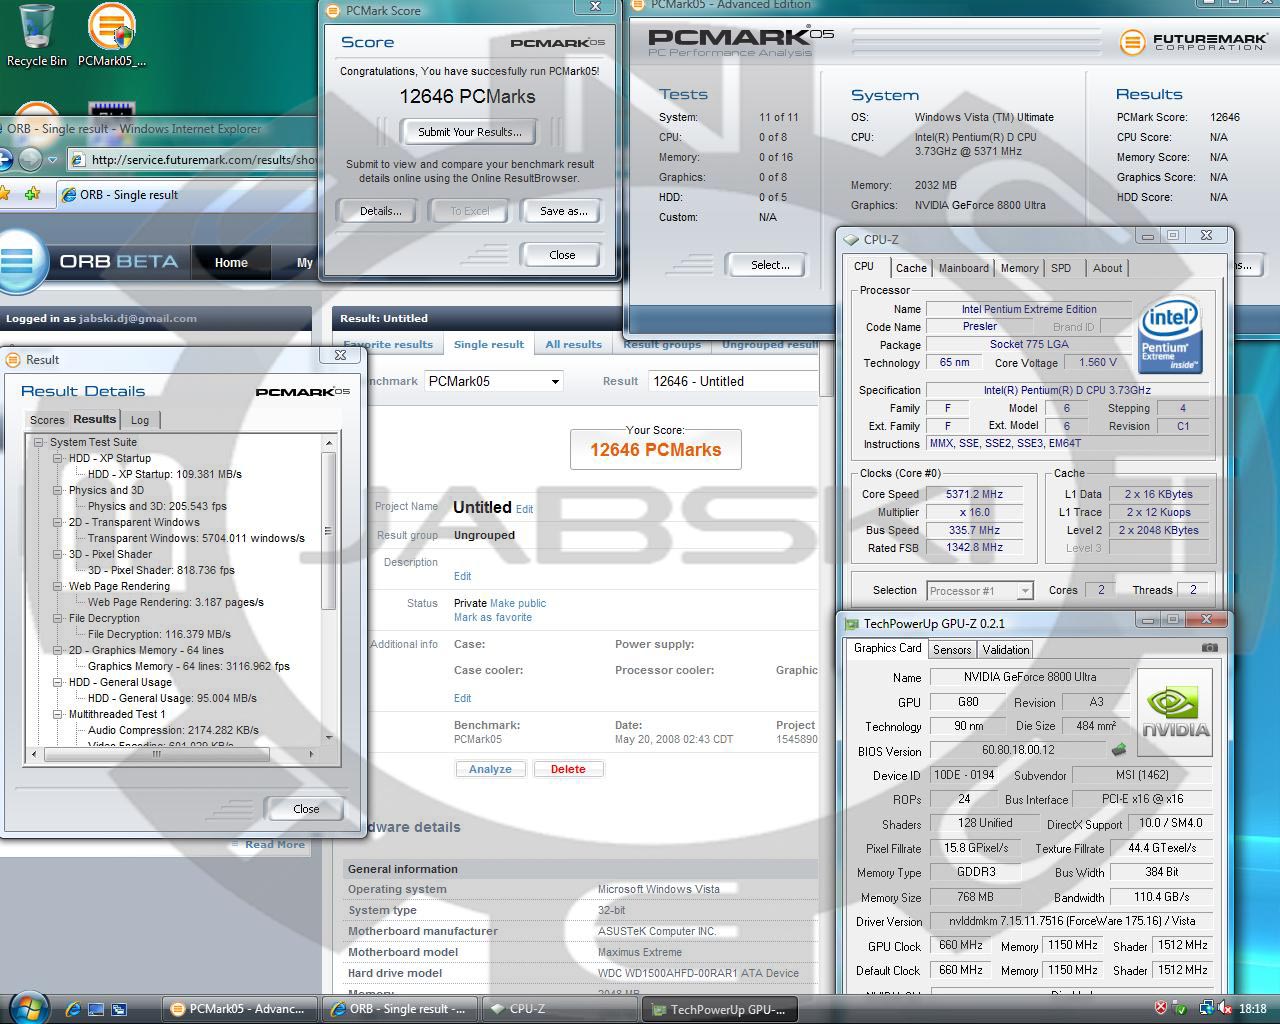Open the Favorite results tab on ORB page
Image resolution: width=1280 pixels, height=1024 pixels.
388,344
